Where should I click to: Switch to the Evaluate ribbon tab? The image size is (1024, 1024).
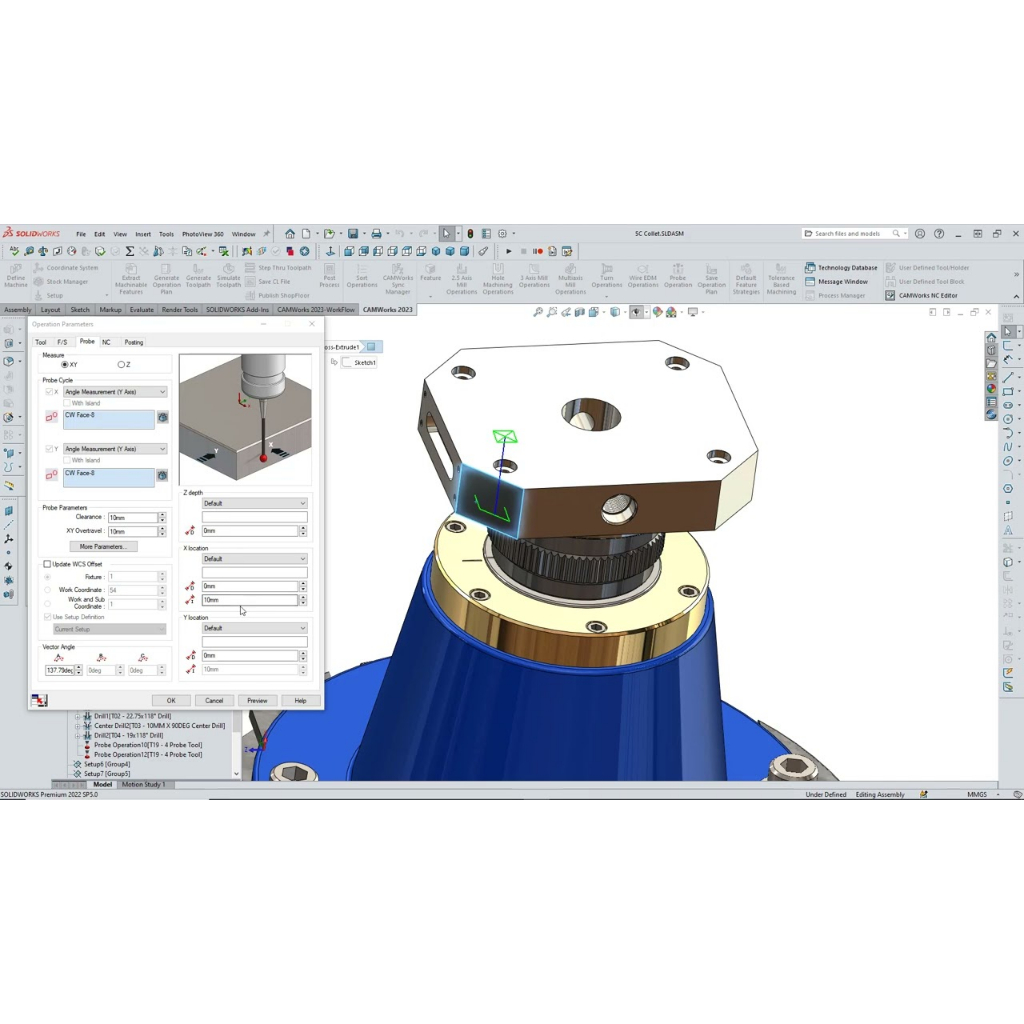pos(142,310)
